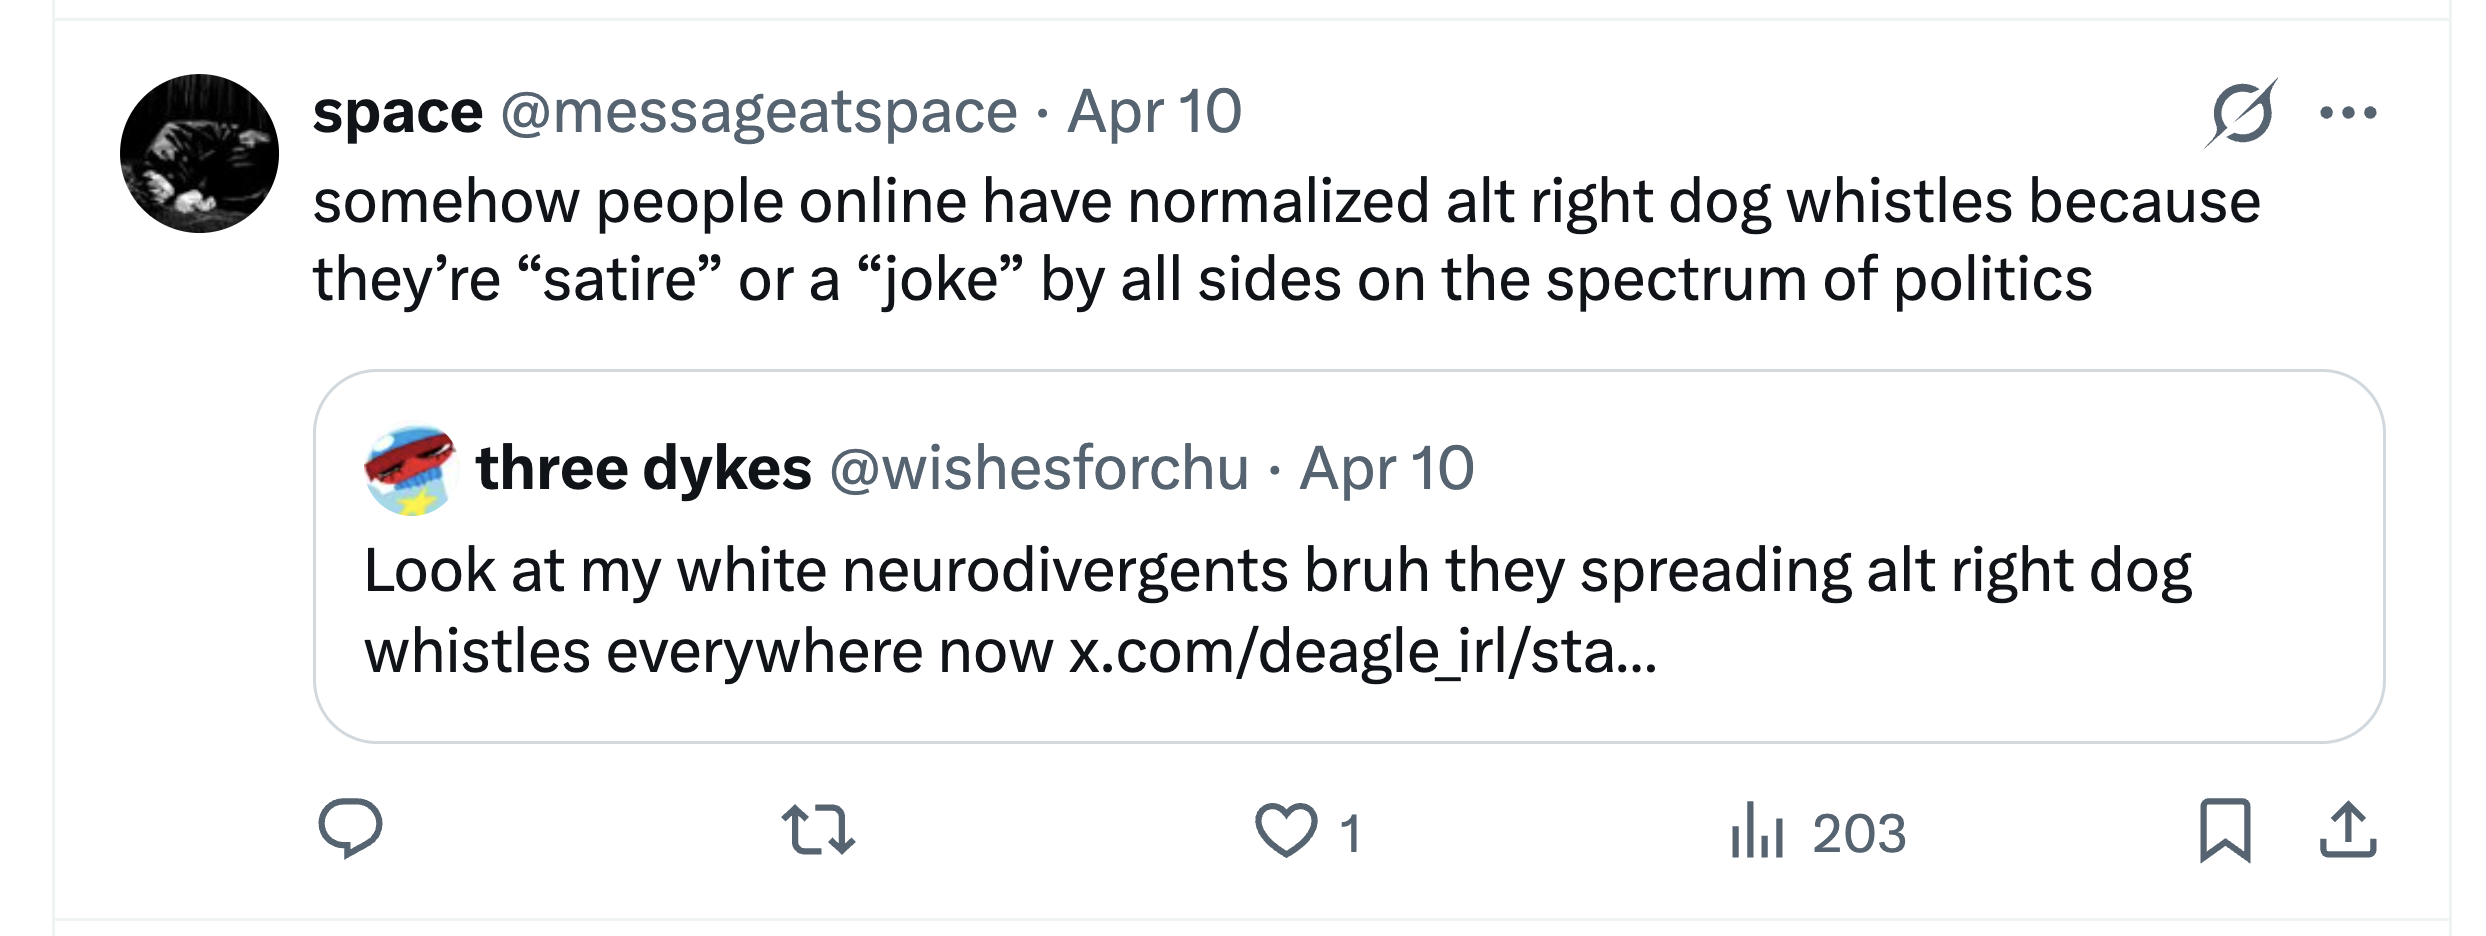This screenshot has width=2486, height=936.
Task: Click the quoted tweet's avatar image
Action: [410, 470]
